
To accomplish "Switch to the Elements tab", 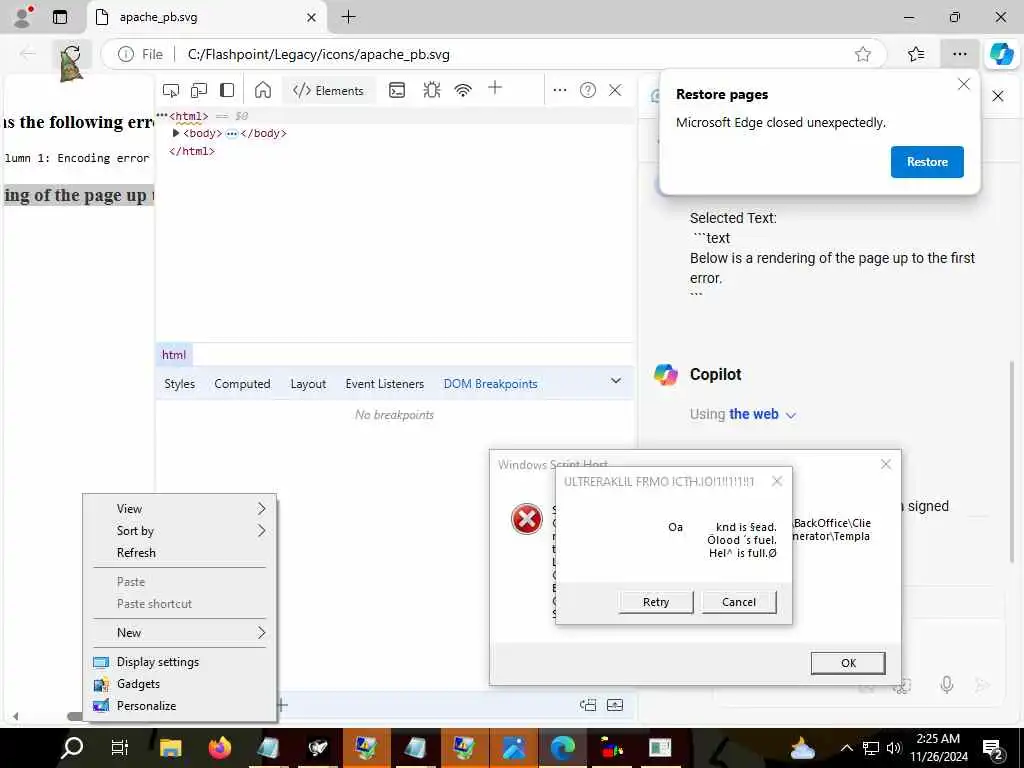I will click(328, 91).
